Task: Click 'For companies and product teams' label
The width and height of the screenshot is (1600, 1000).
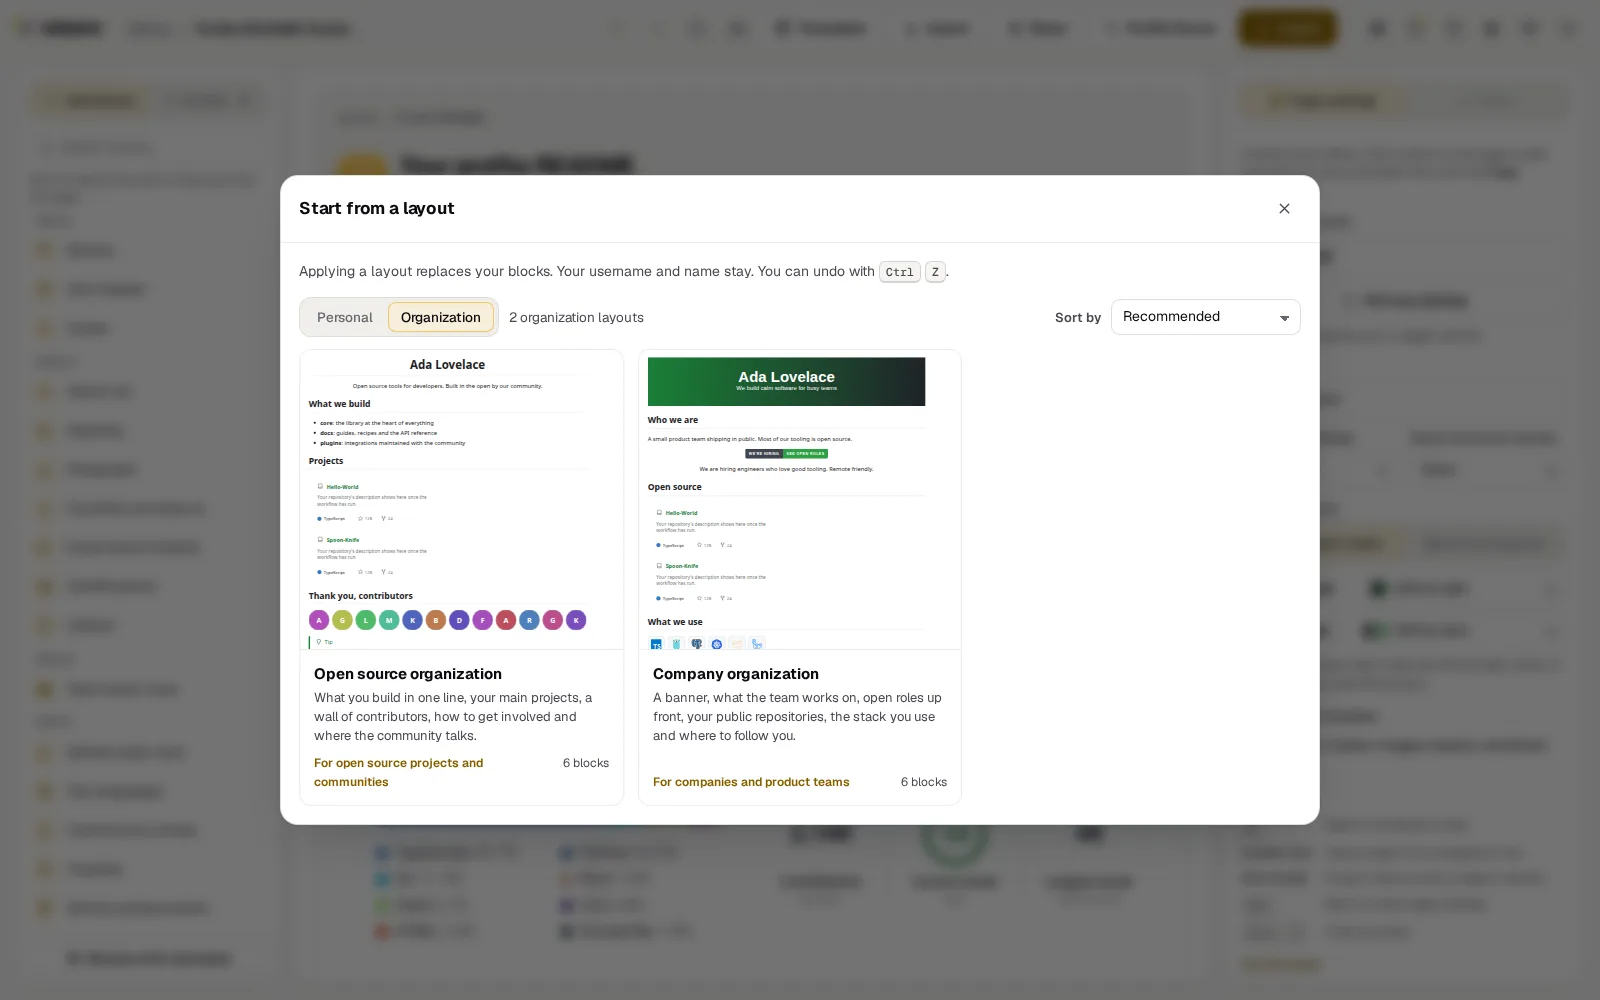Action: [x=751, y=782]
